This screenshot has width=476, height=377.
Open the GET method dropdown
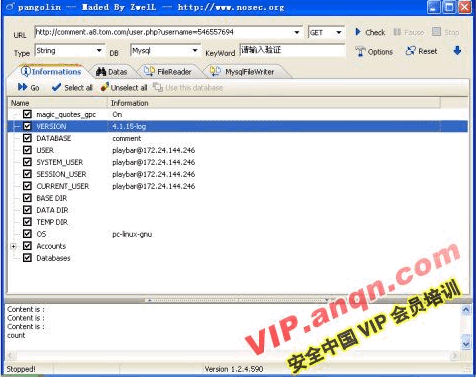339,32
